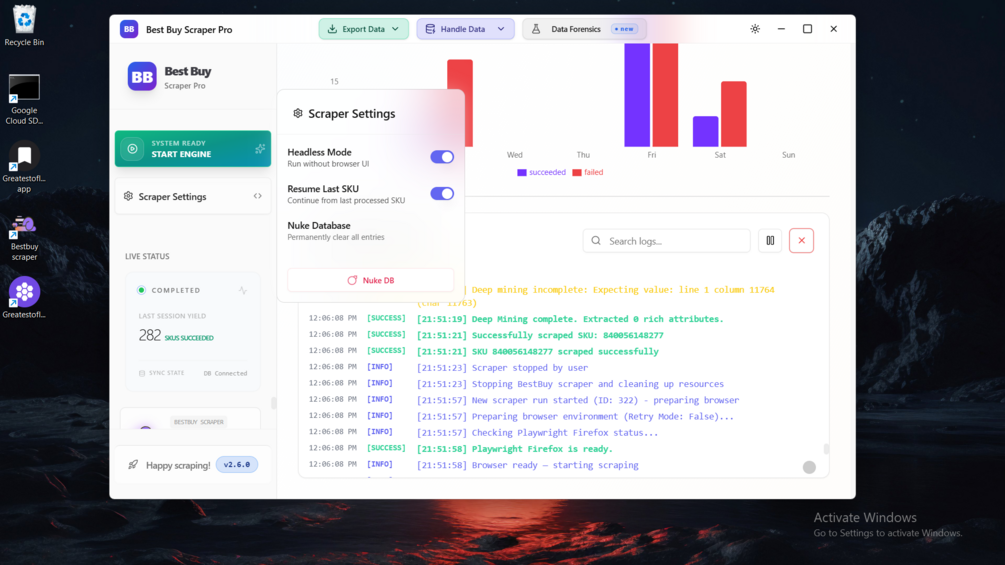Click the sparkle icon on Start Engine
This screenshot has height=565, width=1005.
260,149
